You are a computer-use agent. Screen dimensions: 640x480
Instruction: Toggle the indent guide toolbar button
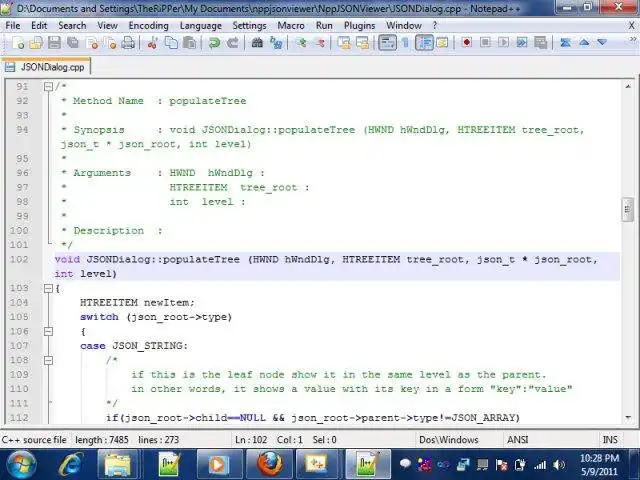point(424,42)
